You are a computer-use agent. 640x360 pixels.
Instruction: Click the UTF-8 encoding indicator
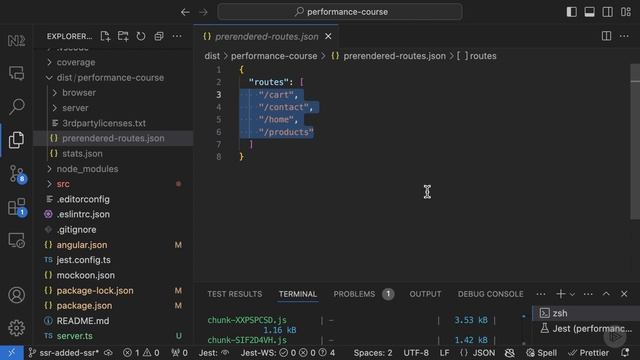(416, 353)
